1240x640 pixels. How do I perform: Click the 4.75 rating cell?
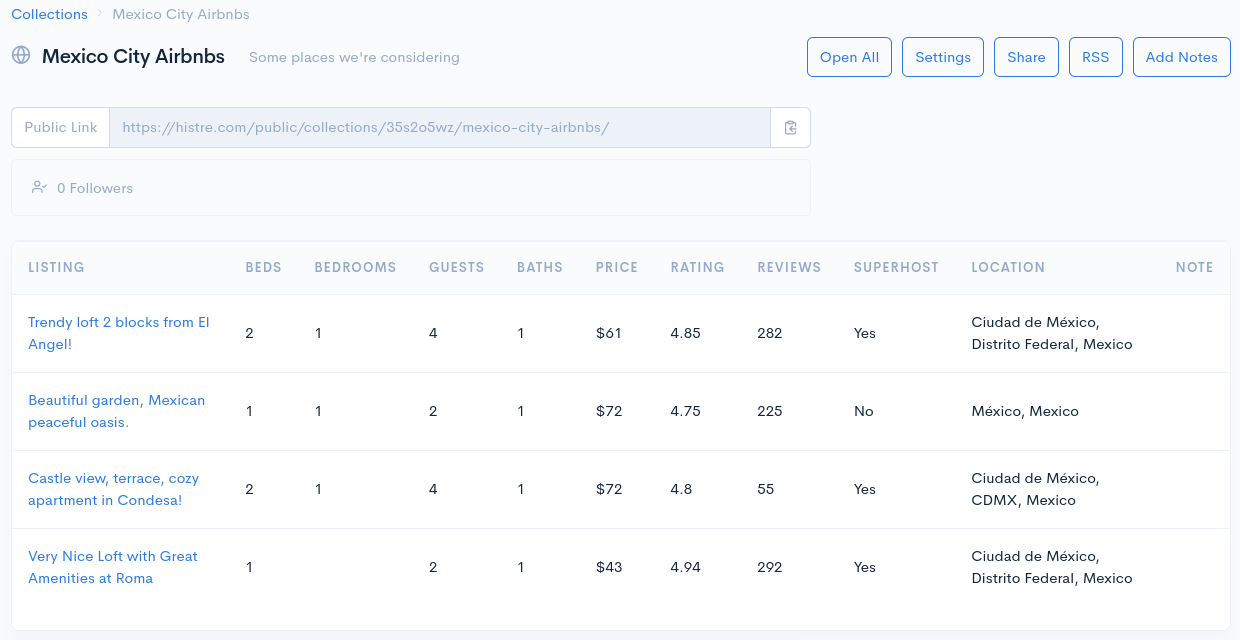click(685, 411)
